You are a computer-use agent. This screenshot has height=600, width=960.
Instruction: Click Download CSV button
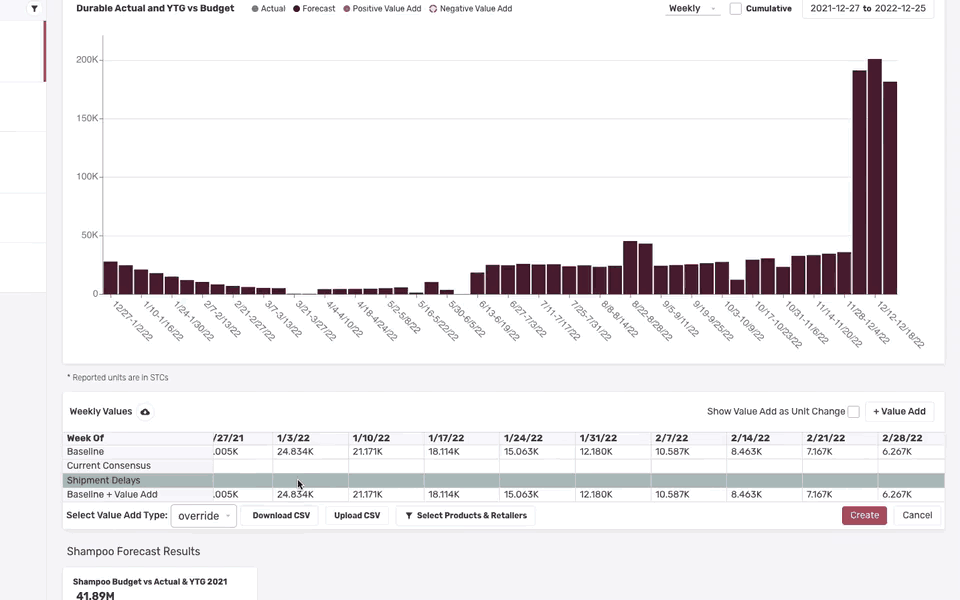[x=279, y=516]
